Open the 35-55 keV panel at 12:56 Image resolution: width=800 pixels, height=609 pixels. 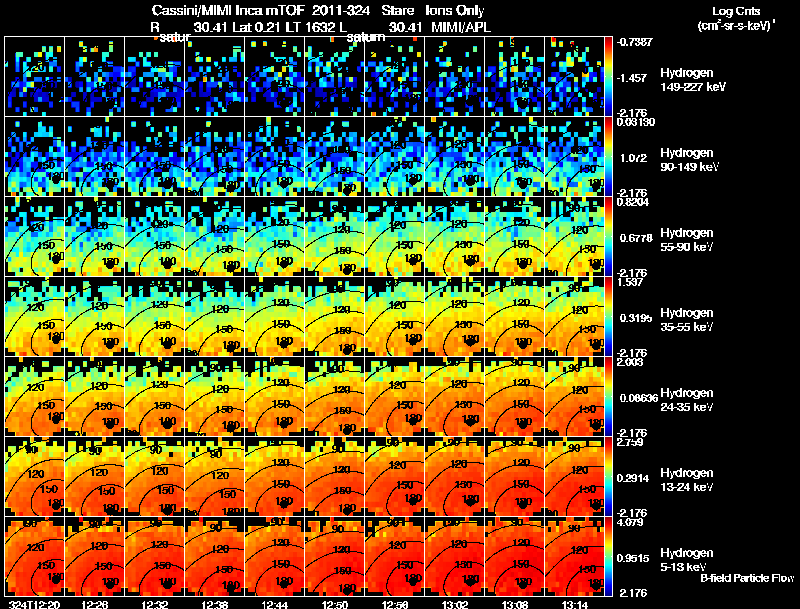[x=394, y=317]
